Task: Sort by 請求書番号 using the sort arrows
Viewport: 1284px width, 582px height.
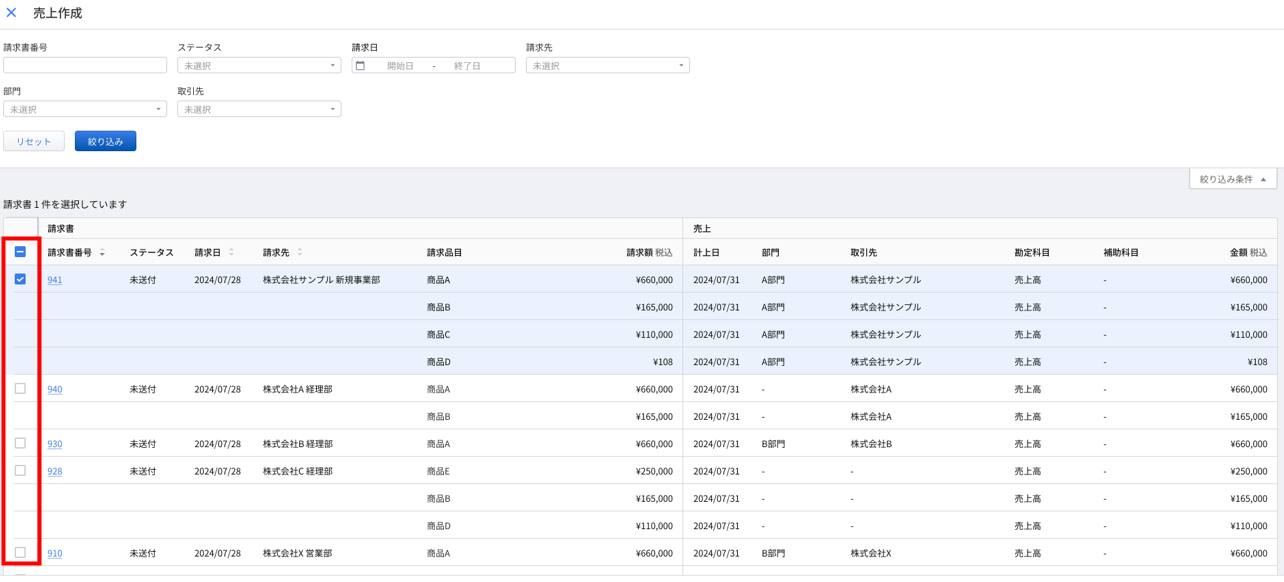Action: (x=102, y=253)
